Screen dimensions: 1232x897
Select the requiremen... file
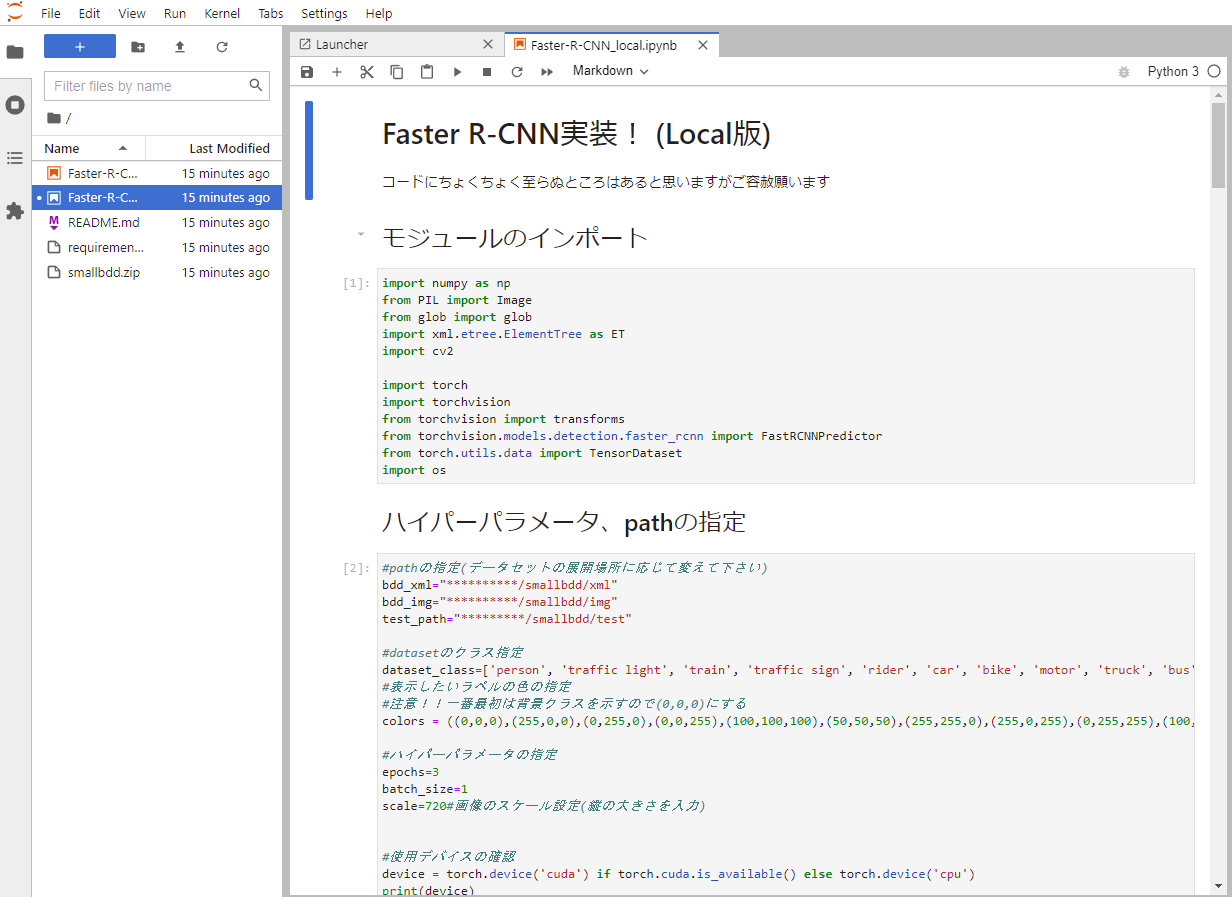click(157, 248)
